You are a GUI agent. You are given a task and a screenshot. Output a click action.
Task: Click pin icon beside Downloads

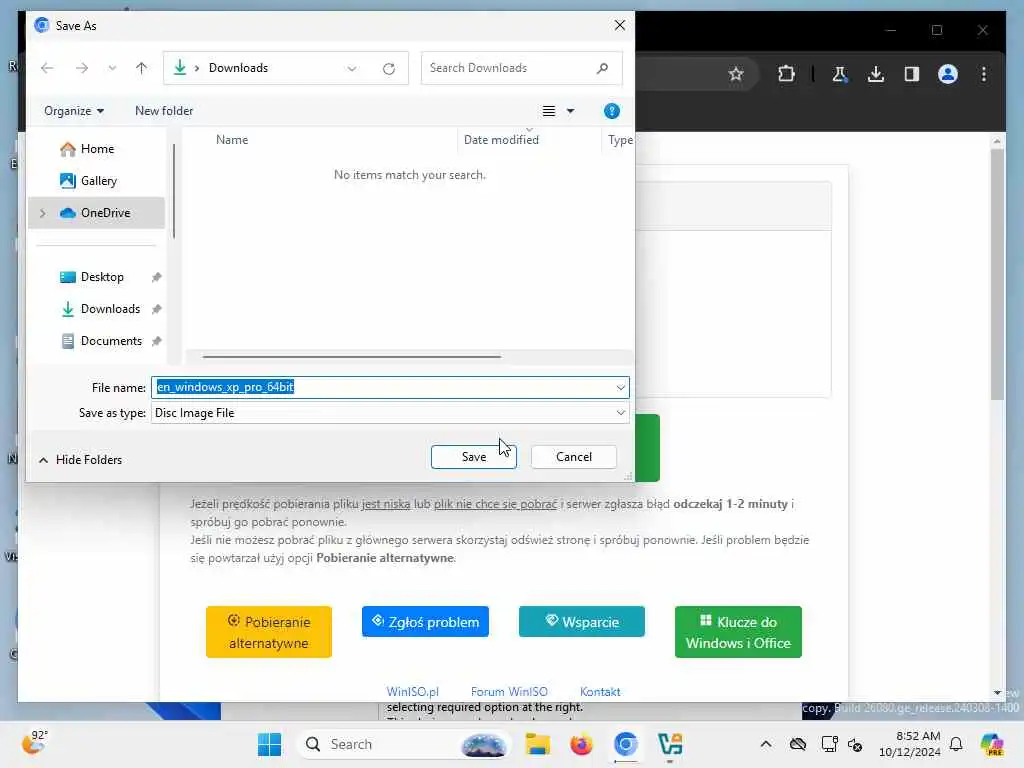click(x=156, y=309)
